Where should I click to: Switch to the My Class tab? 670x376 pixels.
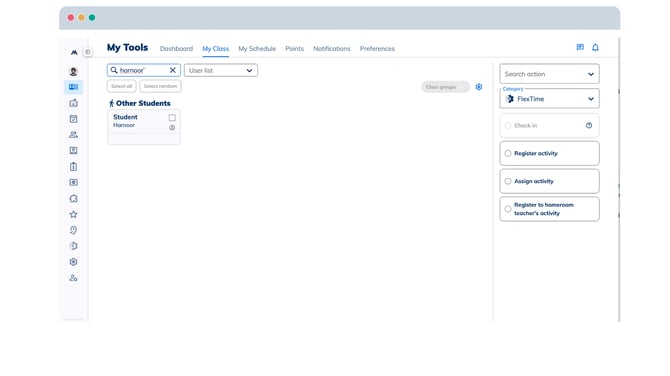pyautogui.click(x=216, y=49)
